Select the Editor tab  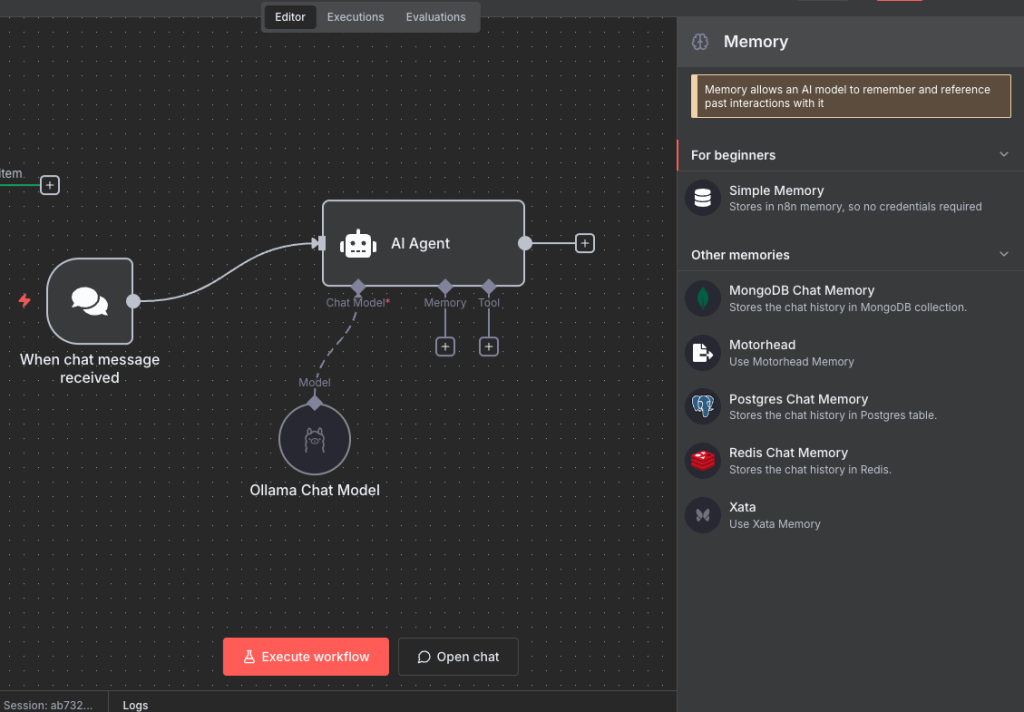click(x=290, y=17)
